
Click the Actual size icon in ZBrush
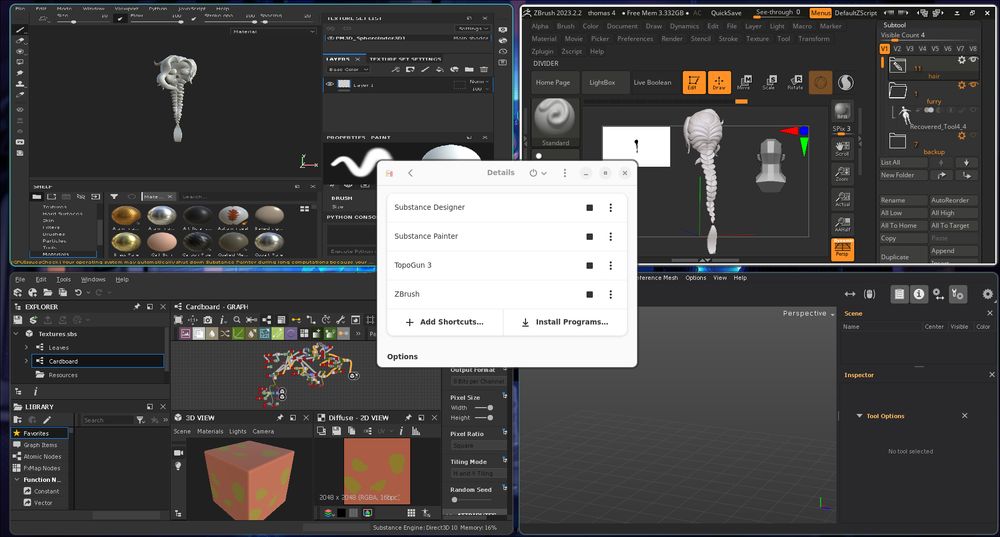click(x=842, y=199)
